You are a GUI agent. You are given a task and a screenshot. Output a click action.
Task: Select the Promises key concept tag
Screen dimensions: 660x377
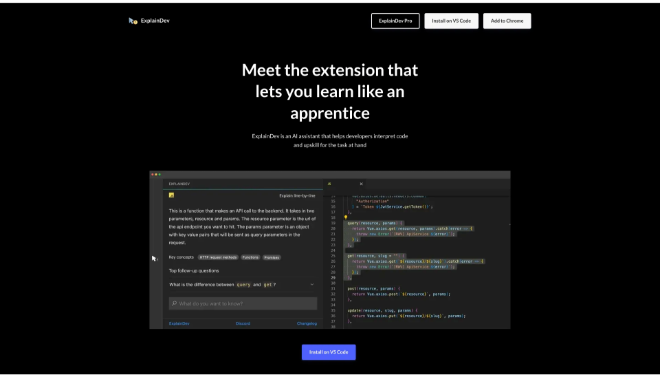(271, 257)
